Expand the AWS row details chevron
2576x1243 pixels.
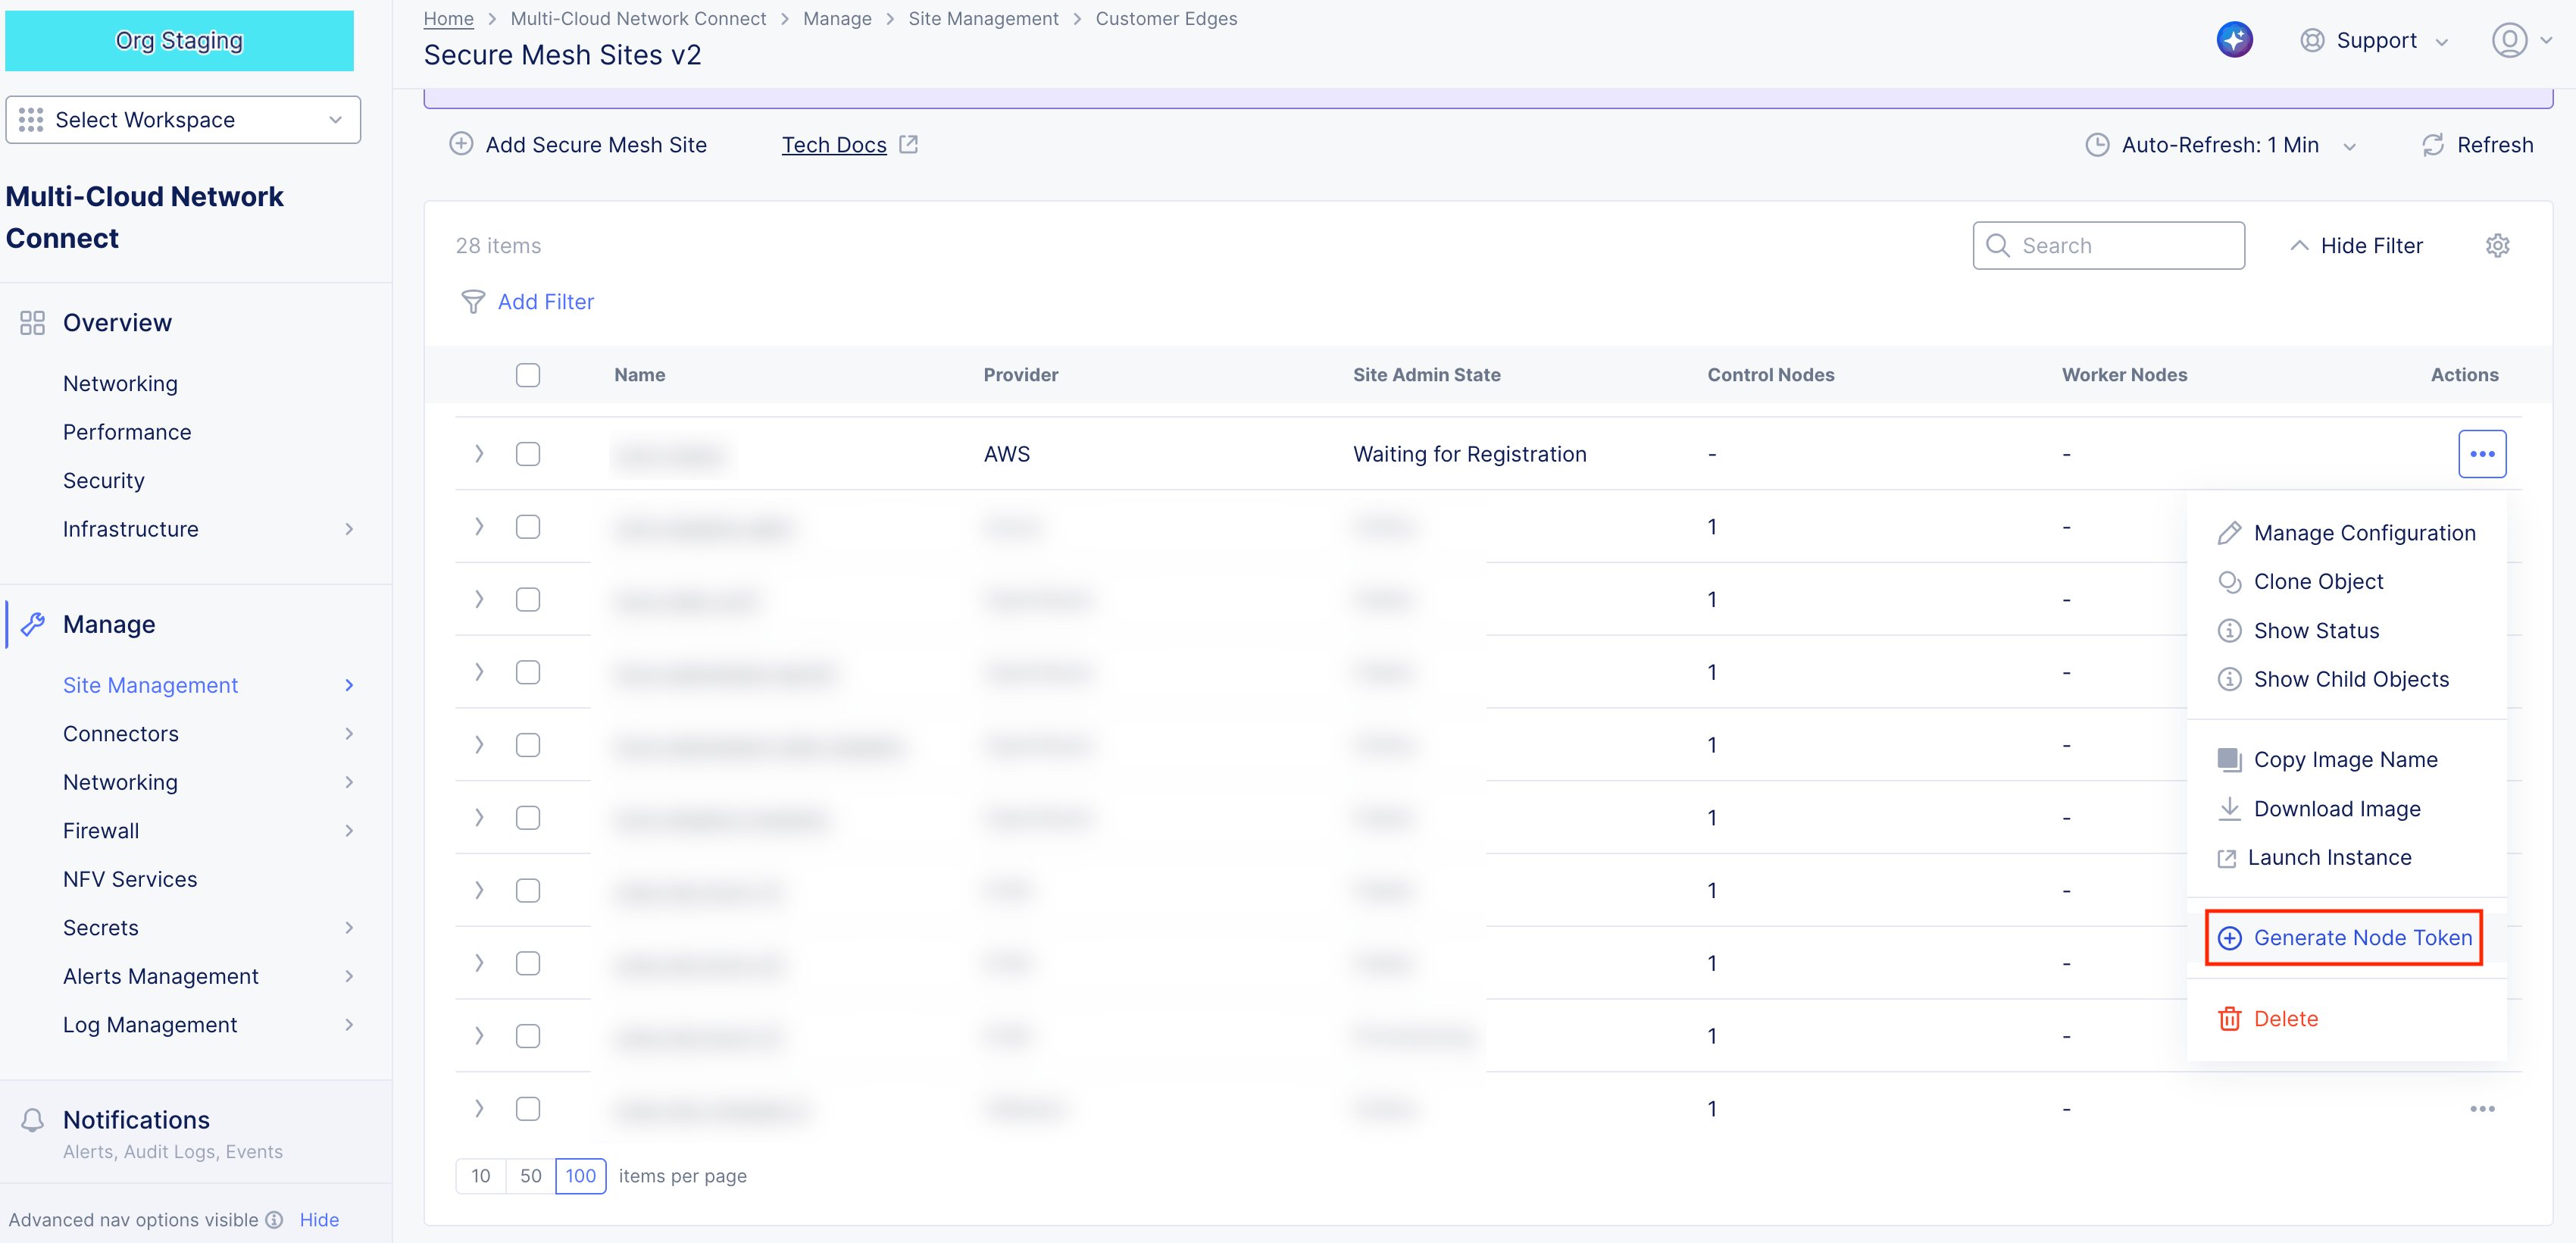[479, 454]
